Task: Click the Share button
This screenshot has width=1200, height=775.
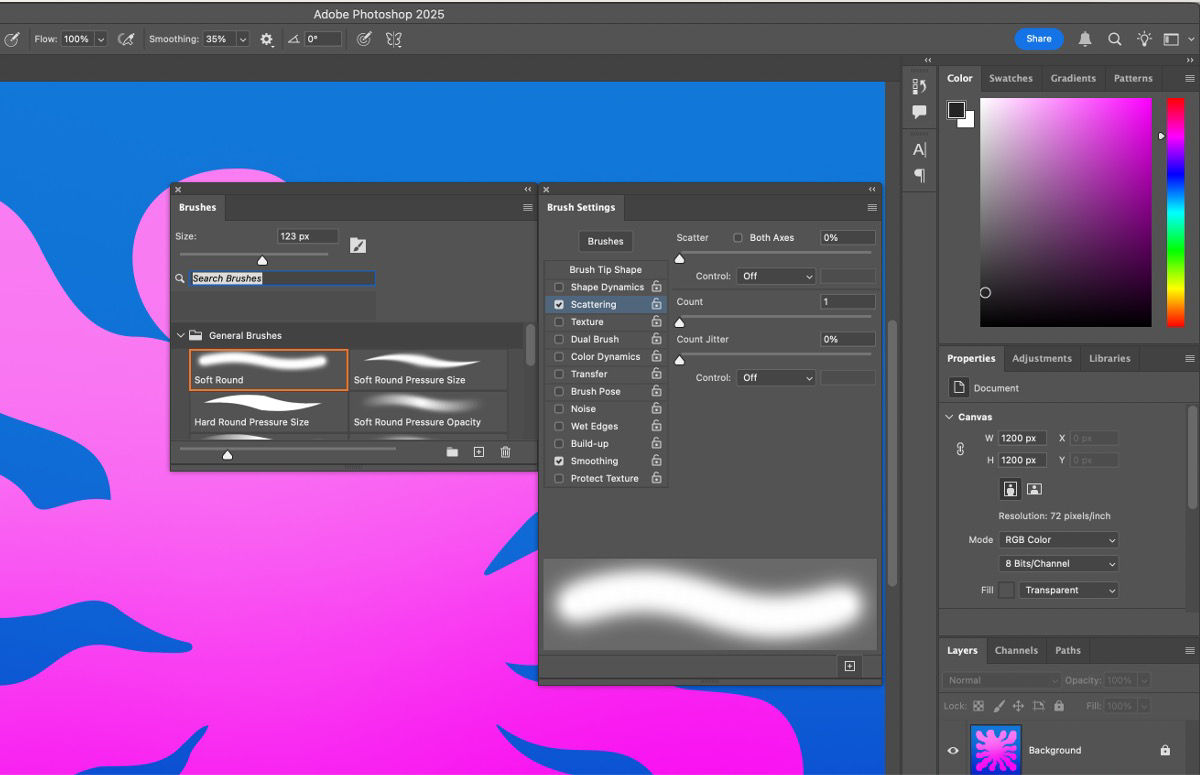Action: [x=1038, y=38]
